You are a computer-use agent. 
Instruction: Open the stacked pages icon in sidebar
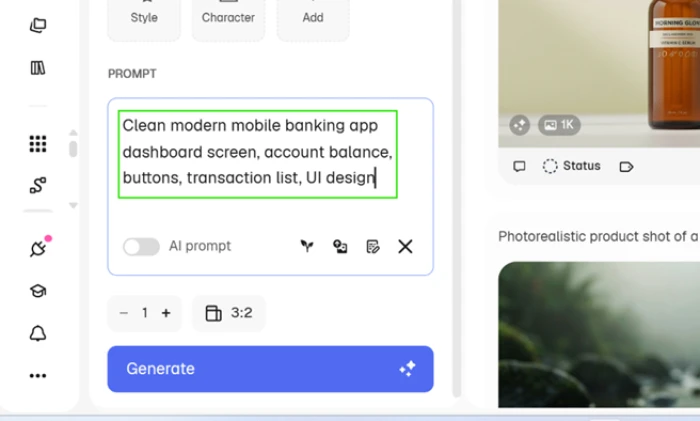[38, 25]
